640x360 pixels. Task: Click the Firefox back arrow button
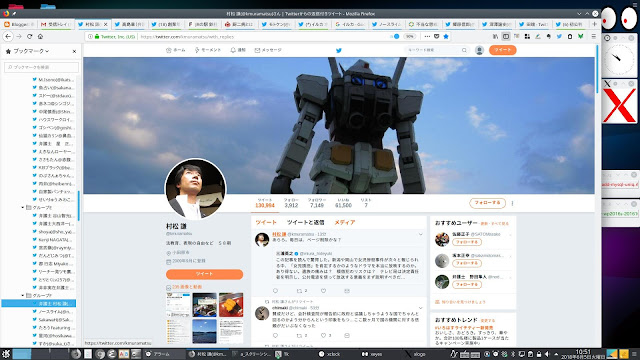tap(8, 36)
